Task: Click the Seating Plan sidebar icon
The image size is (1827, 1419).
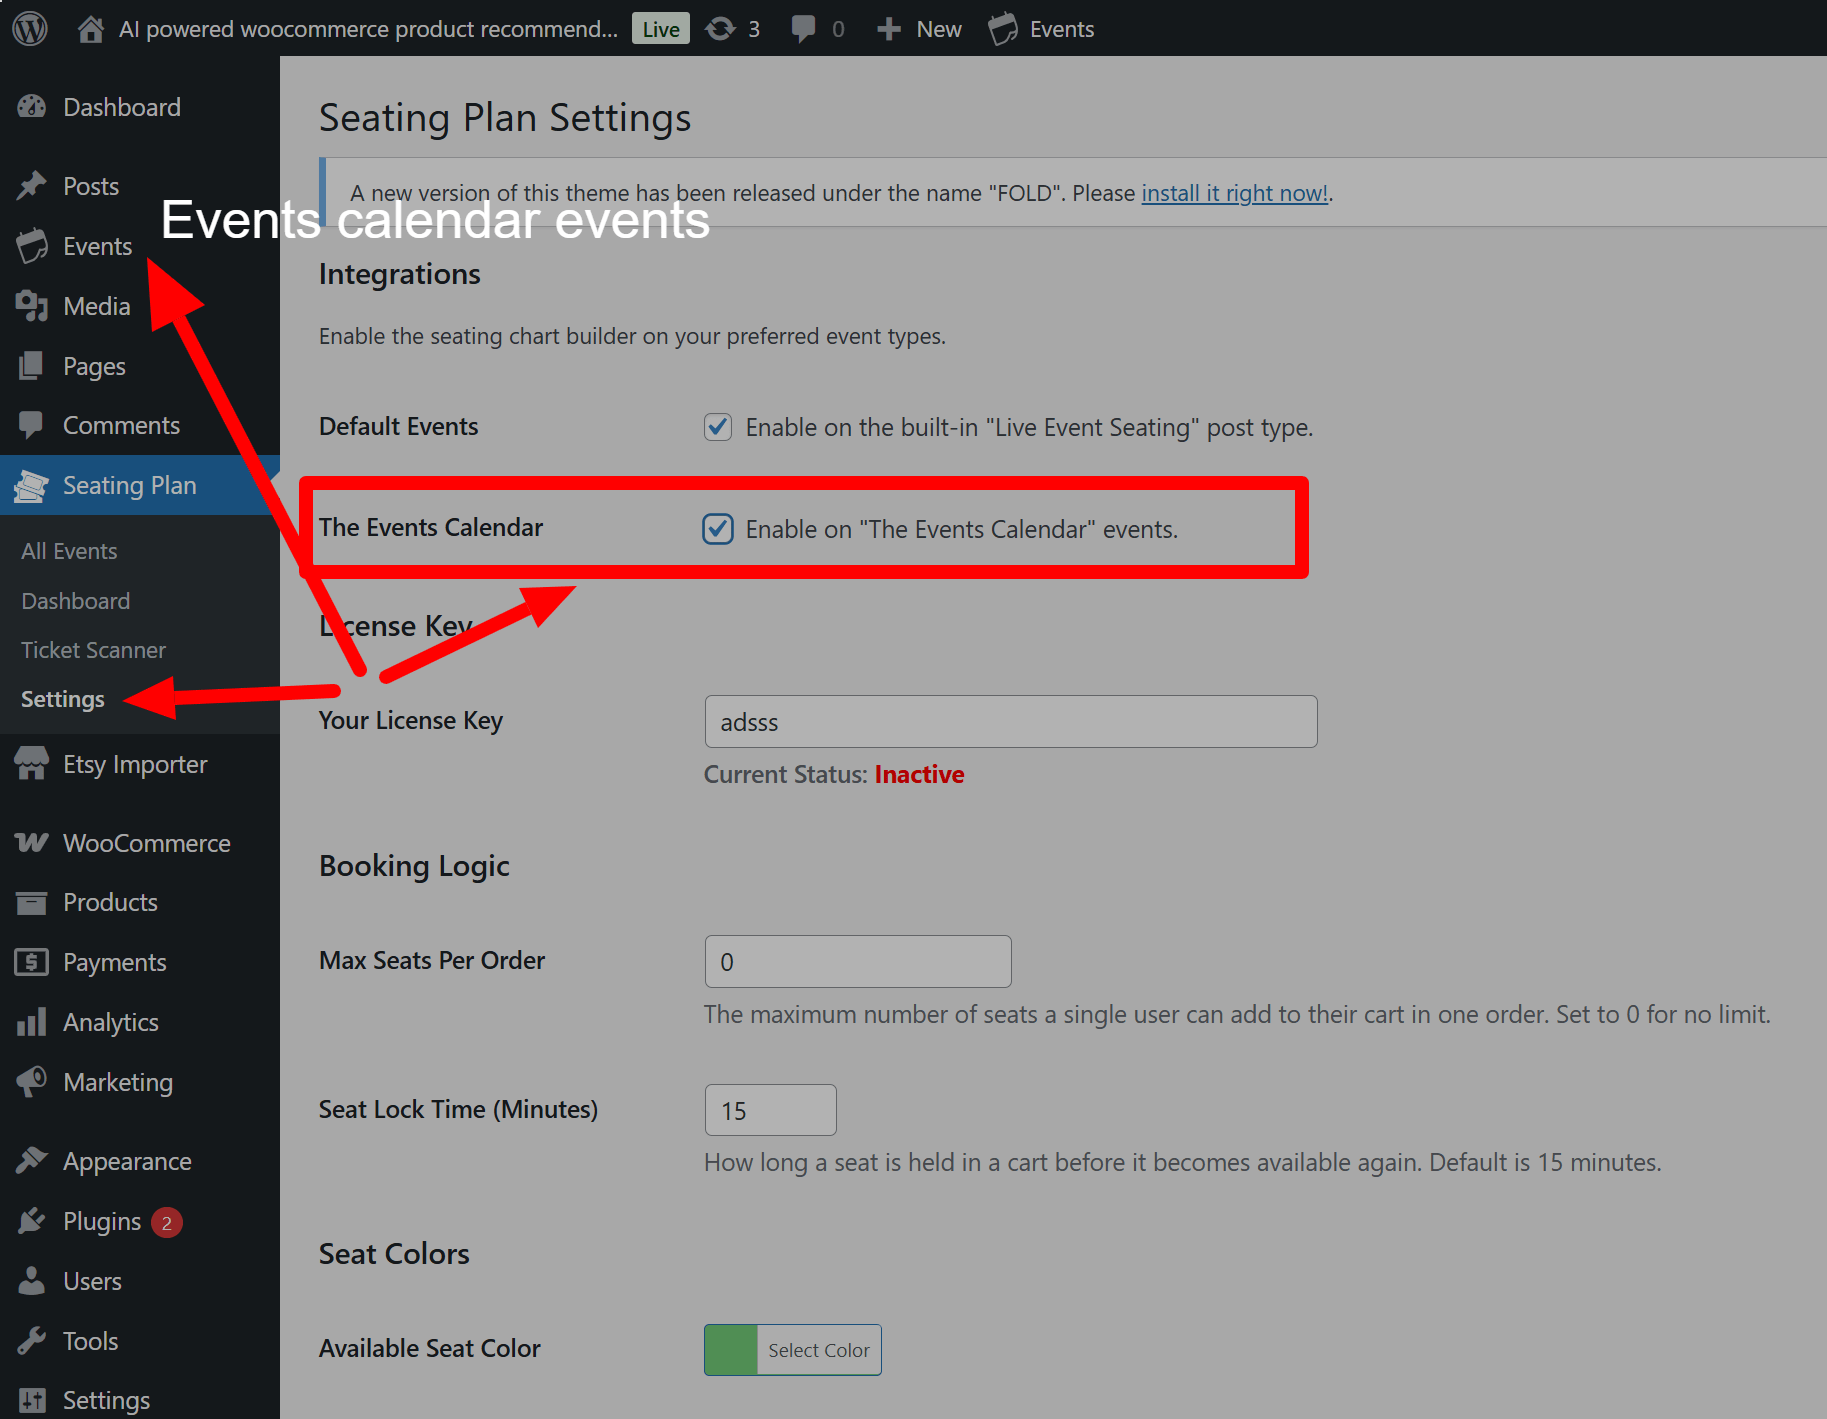Action: point(31,485)
